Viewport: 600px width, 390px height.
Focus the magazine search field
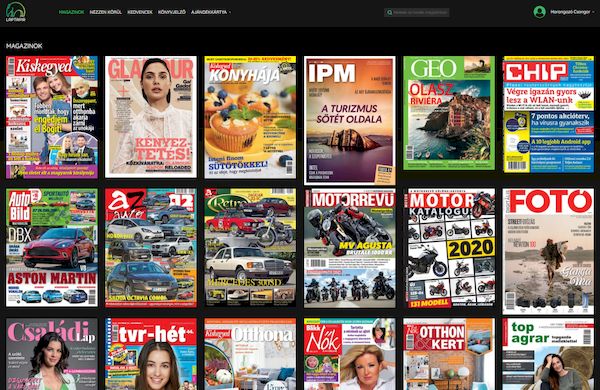417,13
